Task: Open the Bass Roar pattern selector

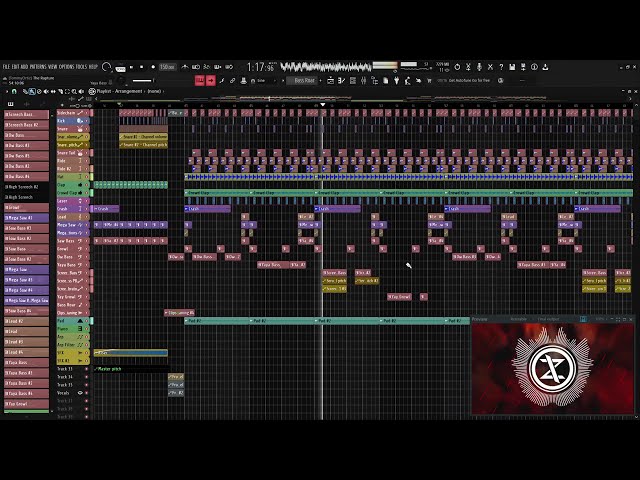Action: click(x=304, y=80)
